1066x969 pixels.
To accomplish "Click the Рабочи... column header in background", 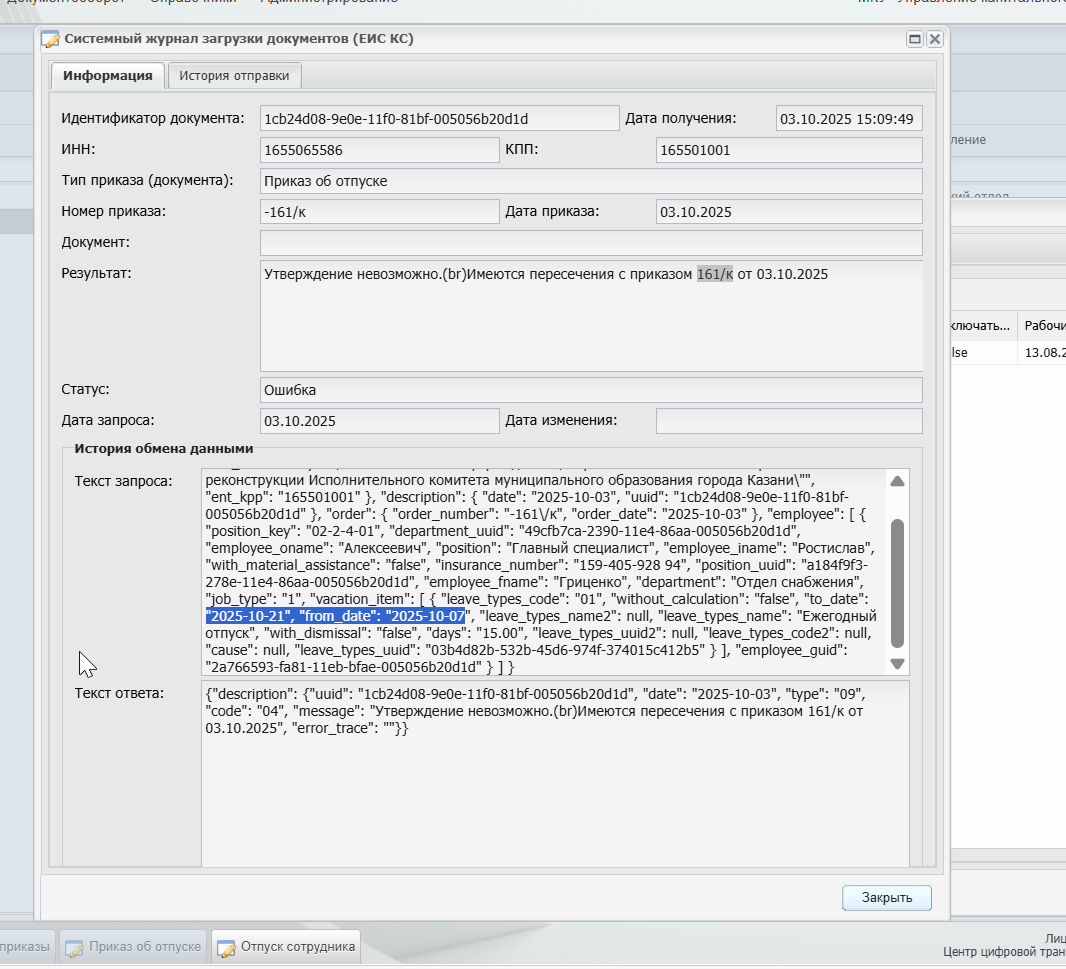I will click(x=1044, y=326).
